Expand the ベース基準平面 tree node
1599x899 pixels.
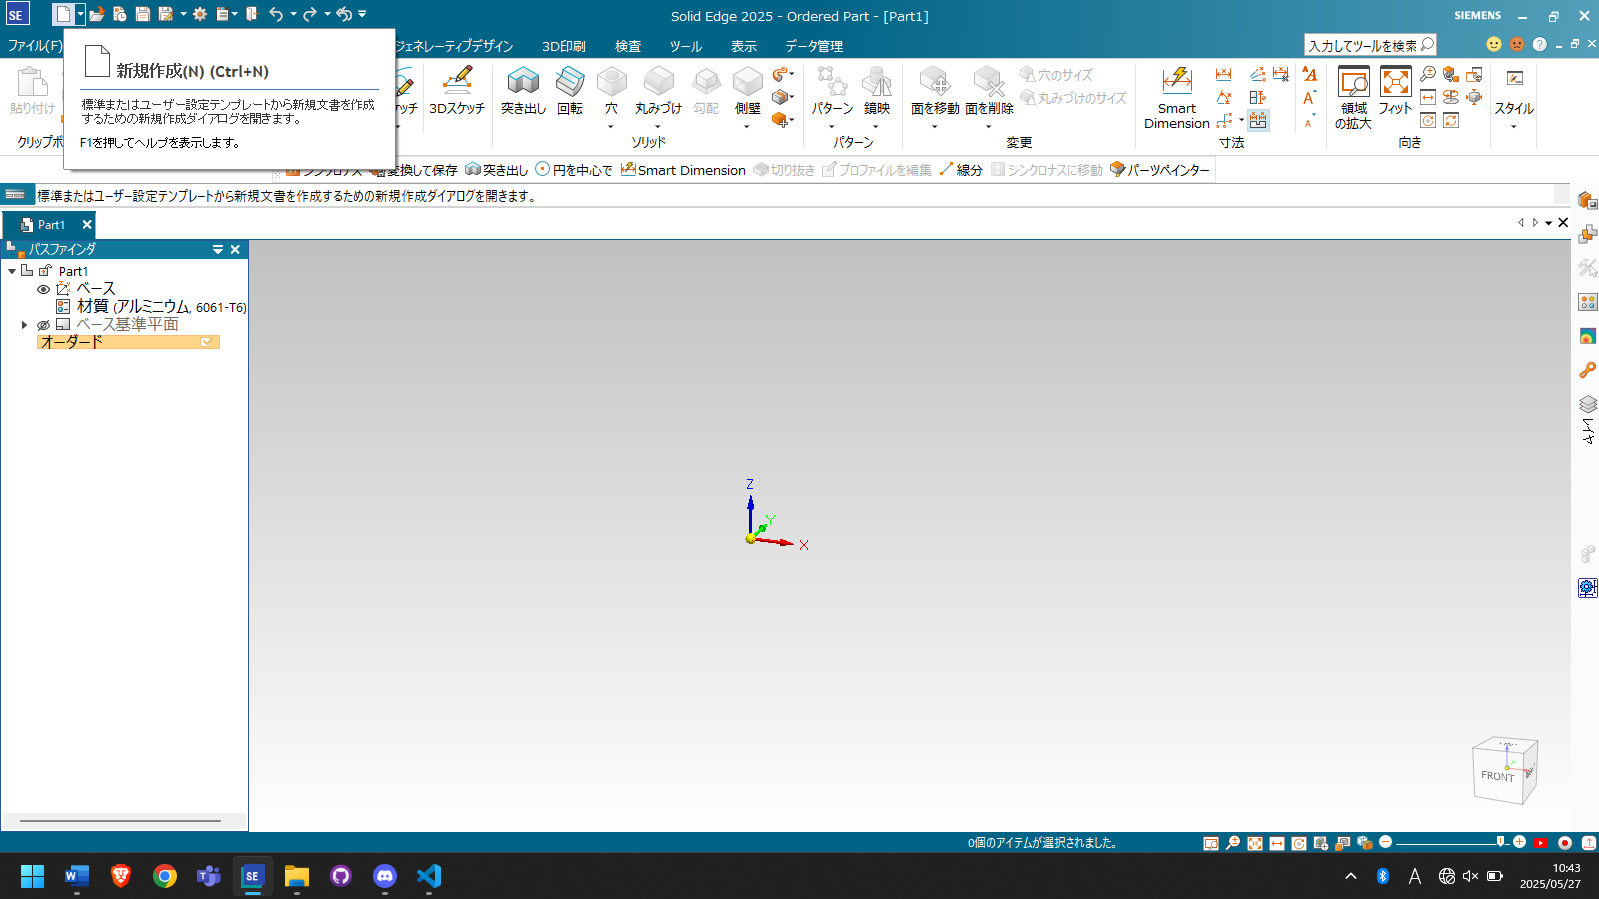[24, 325]
